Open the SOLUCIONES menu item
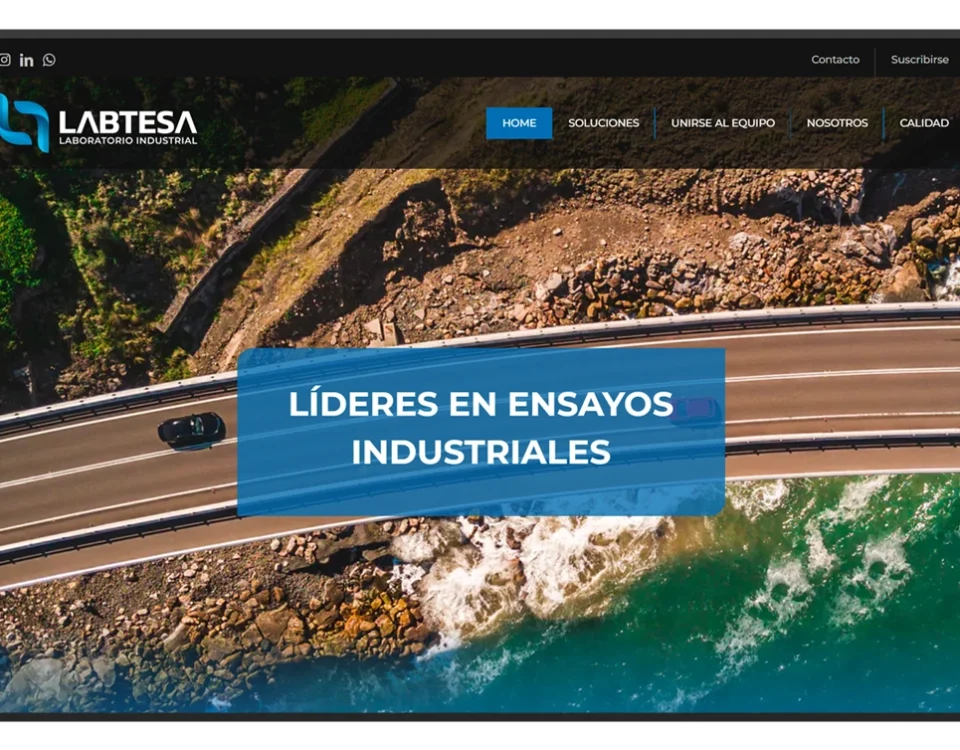 [x=603, y=123]
